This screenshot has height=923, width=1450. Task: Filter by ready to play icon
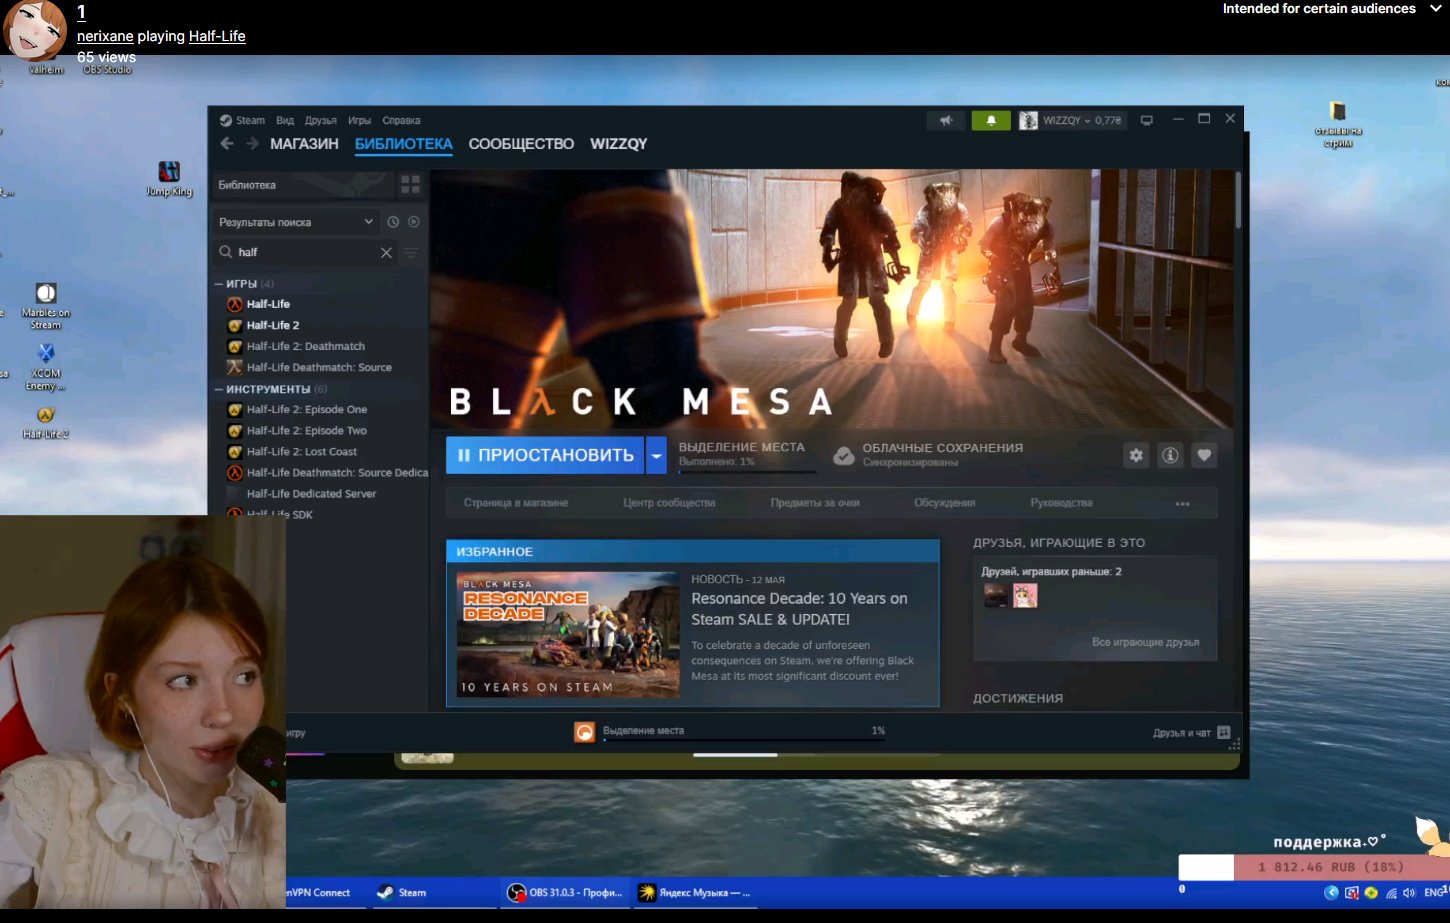414,222
